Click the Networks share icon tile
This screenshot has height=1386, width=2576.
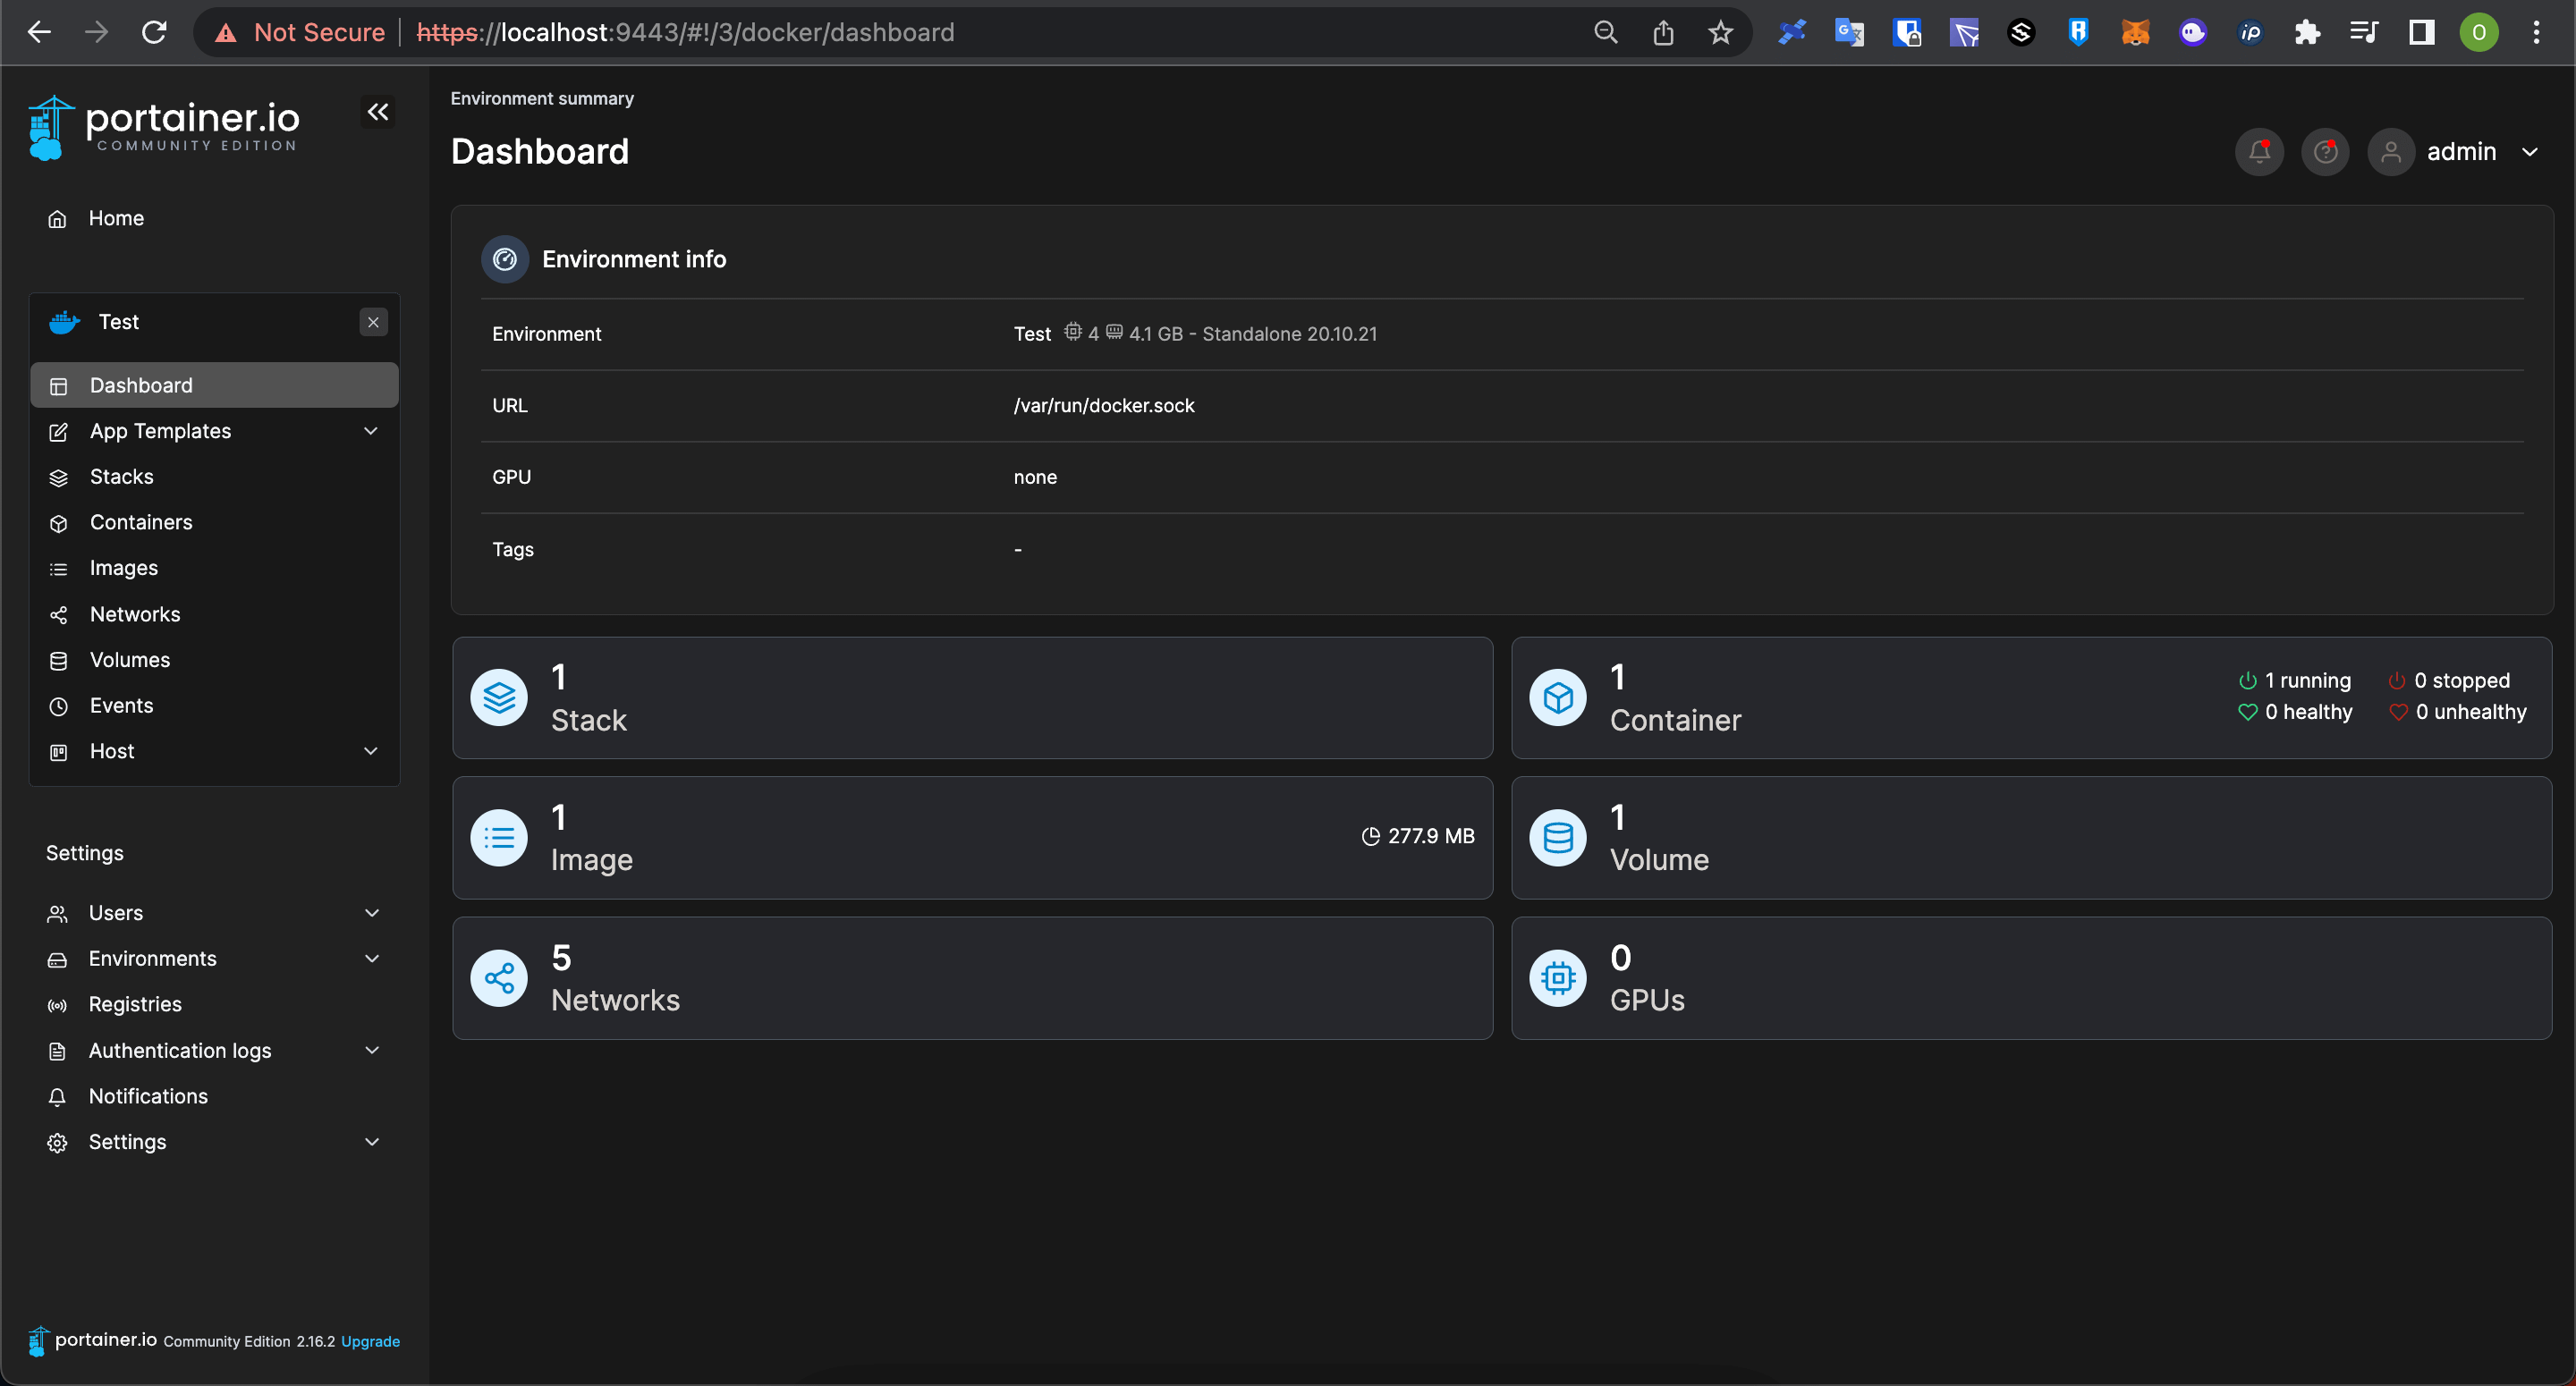click(x=499, y=978)
